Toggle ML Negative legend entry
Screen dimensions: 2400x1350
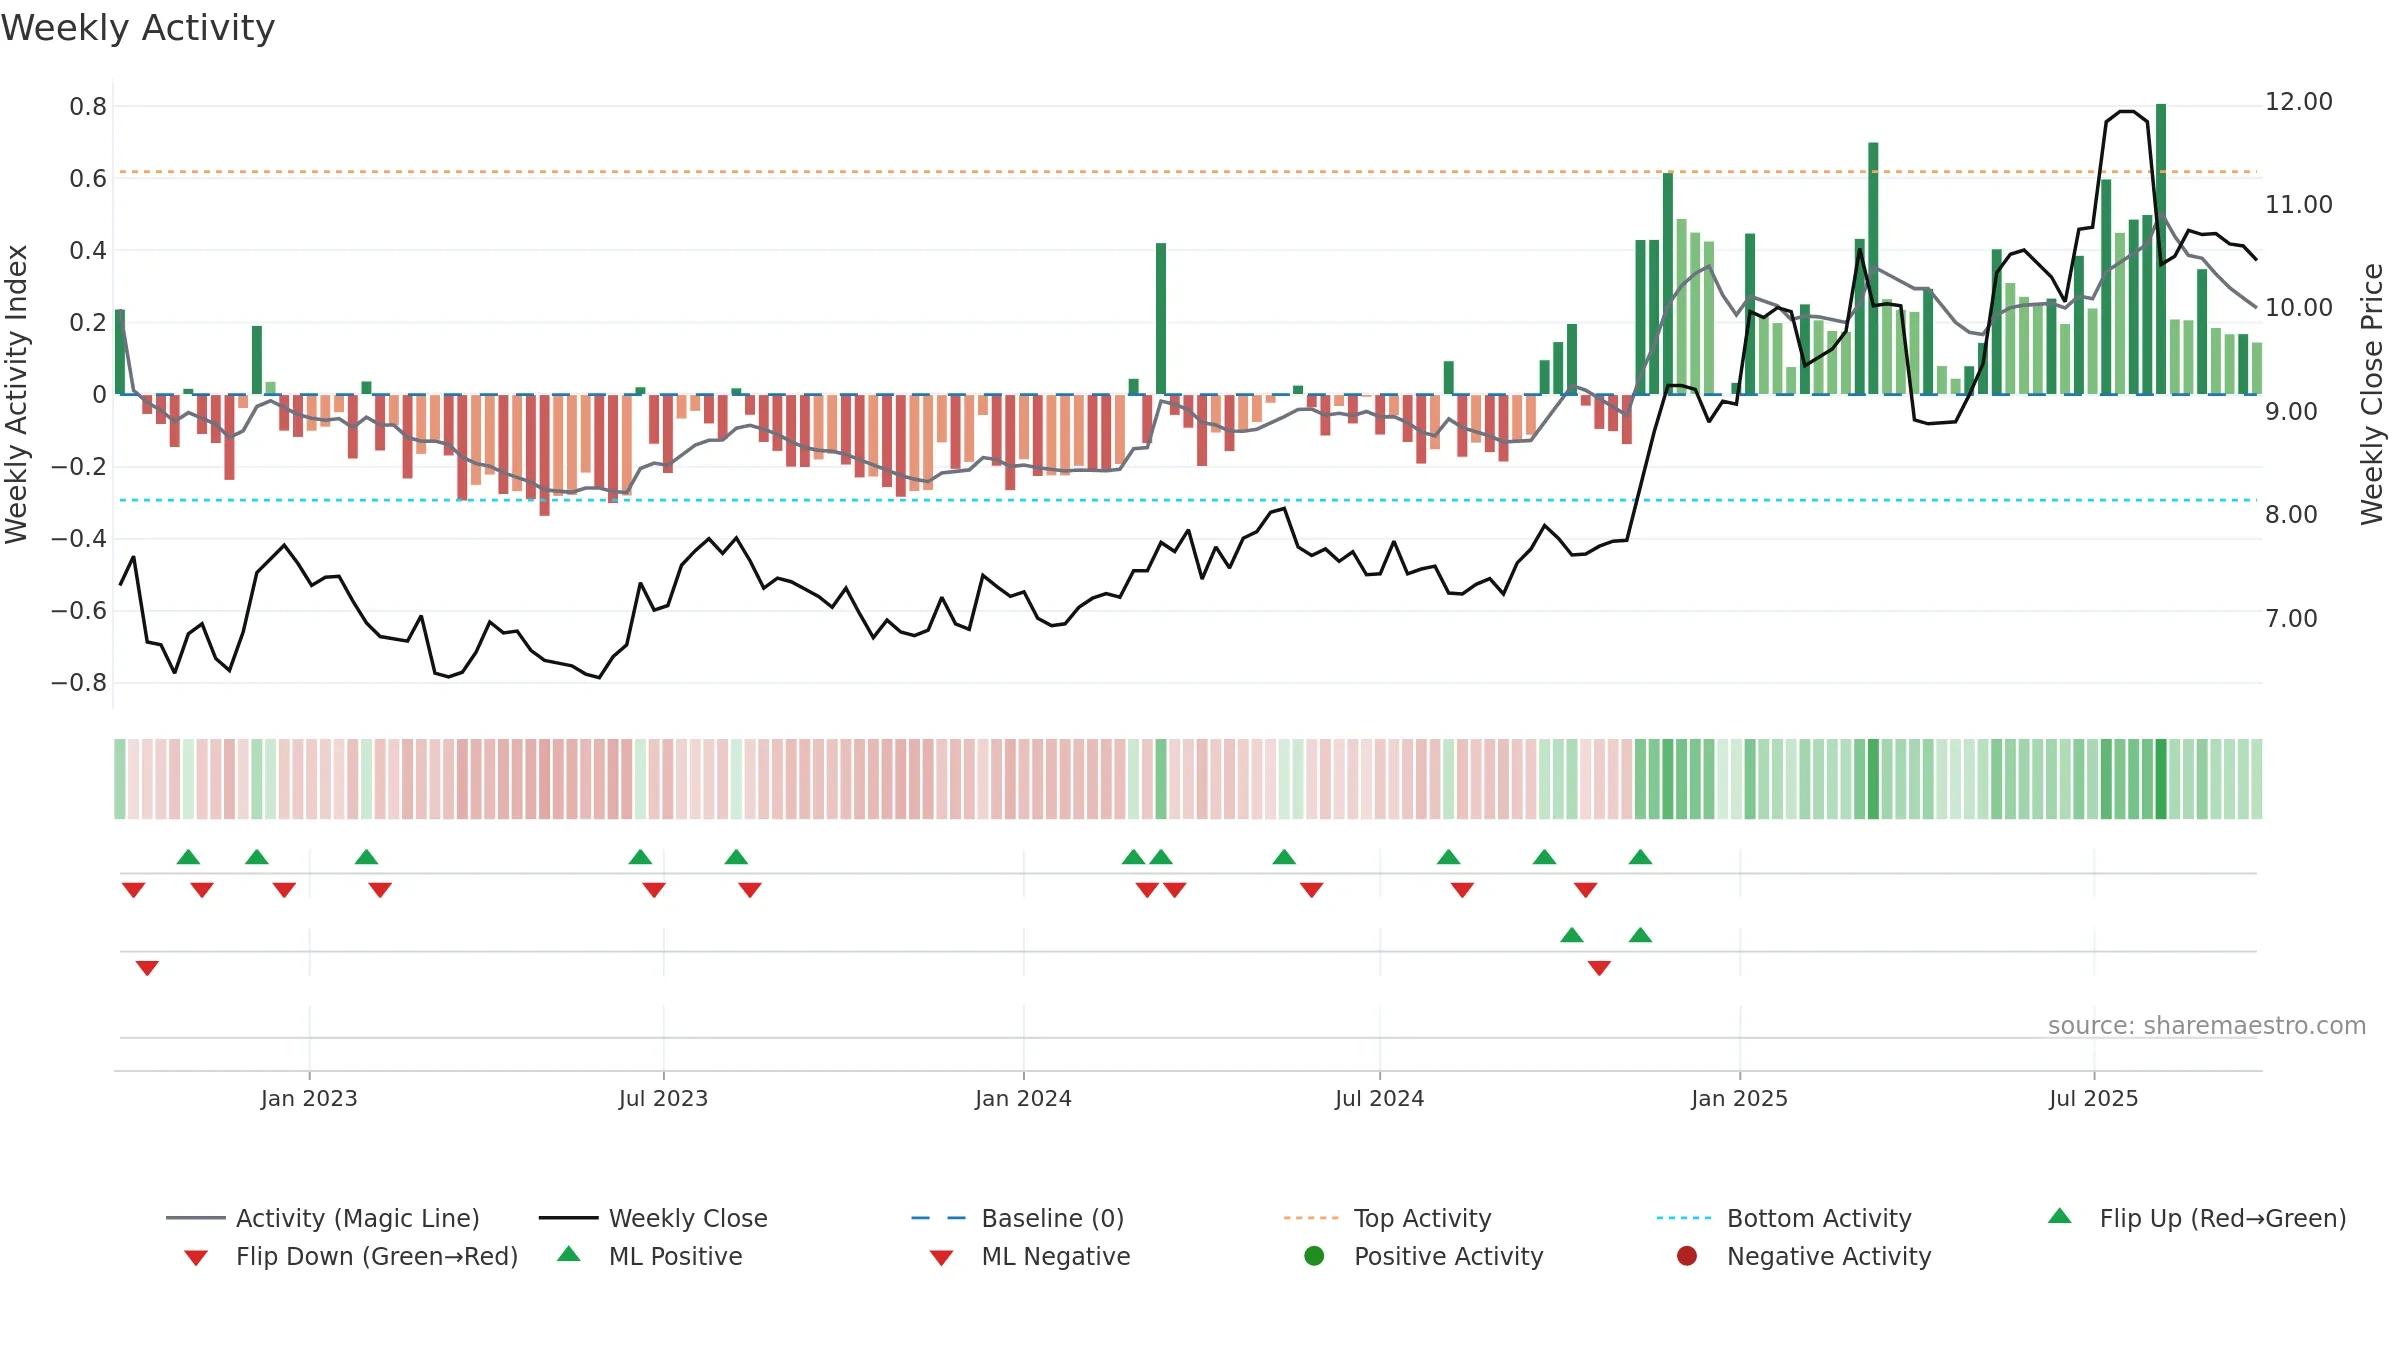coord(1030,1256)
